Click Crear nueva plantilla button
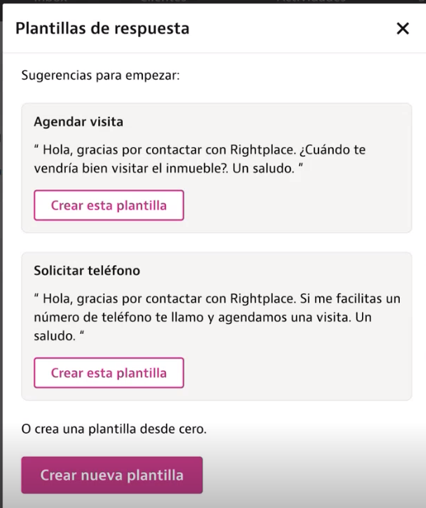 pos(112,475)
